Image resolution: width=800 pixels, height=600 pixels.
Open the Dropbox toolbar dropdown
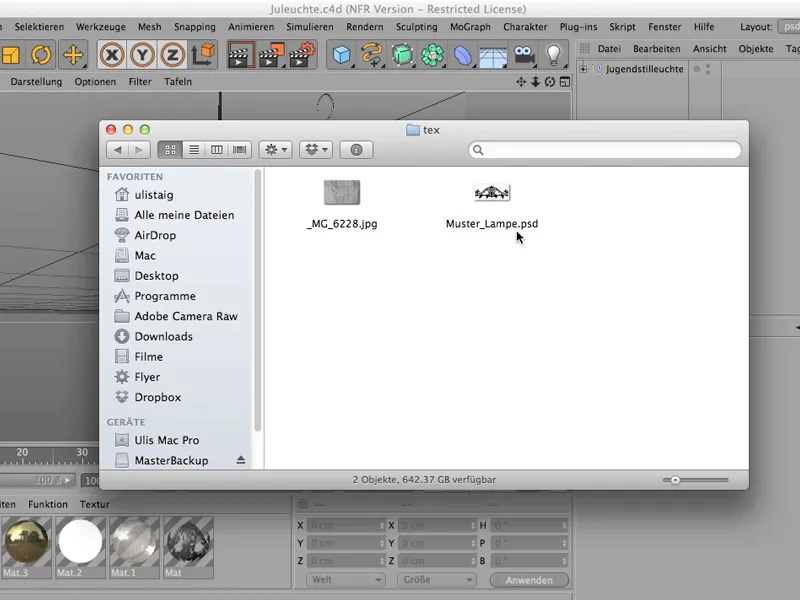coord(316,149)
